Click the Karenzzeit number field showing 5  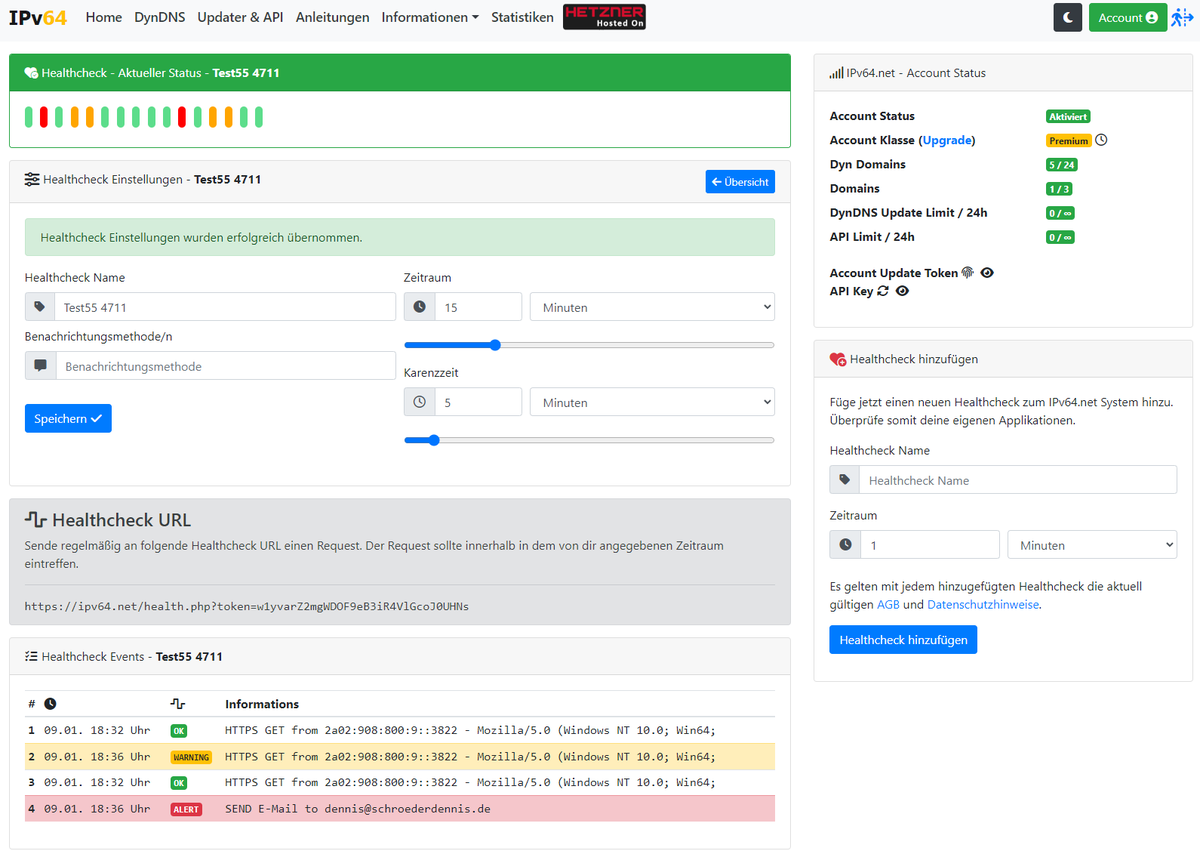point(478,402)
